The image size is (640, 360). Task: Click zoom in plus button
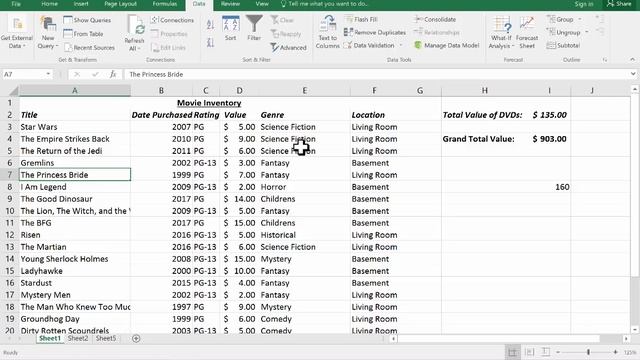(615, 352)
